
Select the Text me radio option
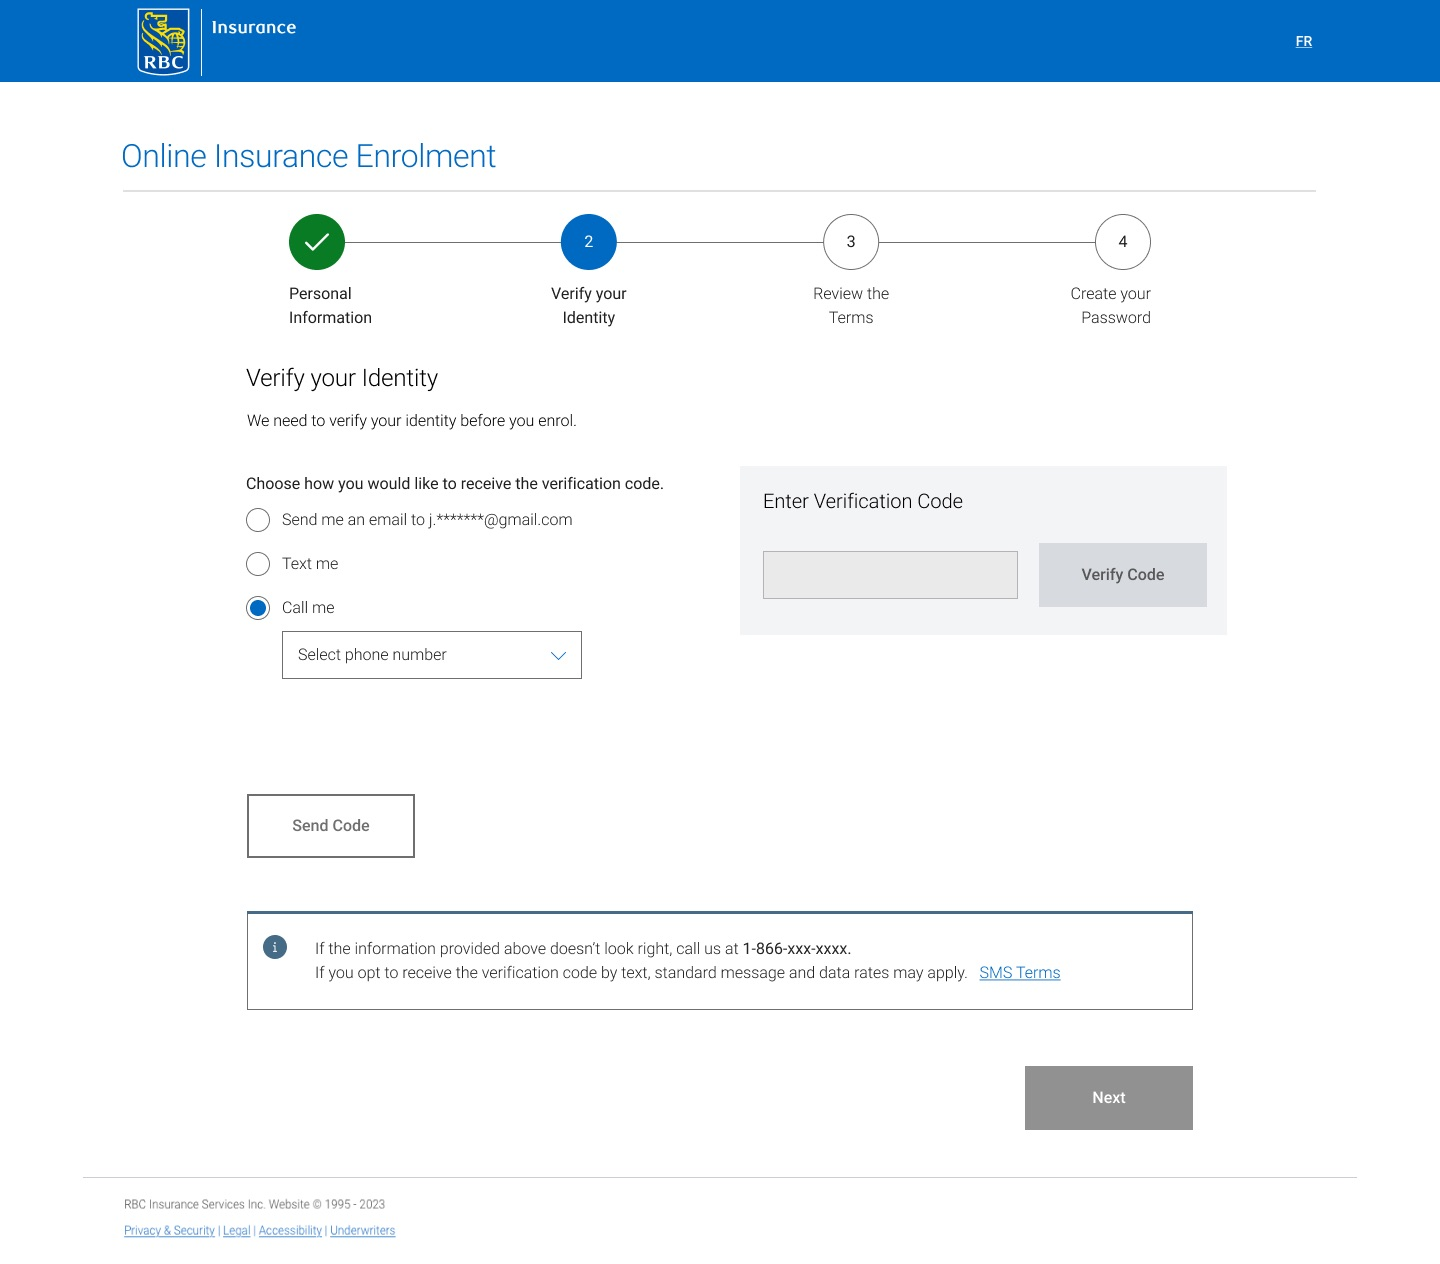[x=258, y=564]
